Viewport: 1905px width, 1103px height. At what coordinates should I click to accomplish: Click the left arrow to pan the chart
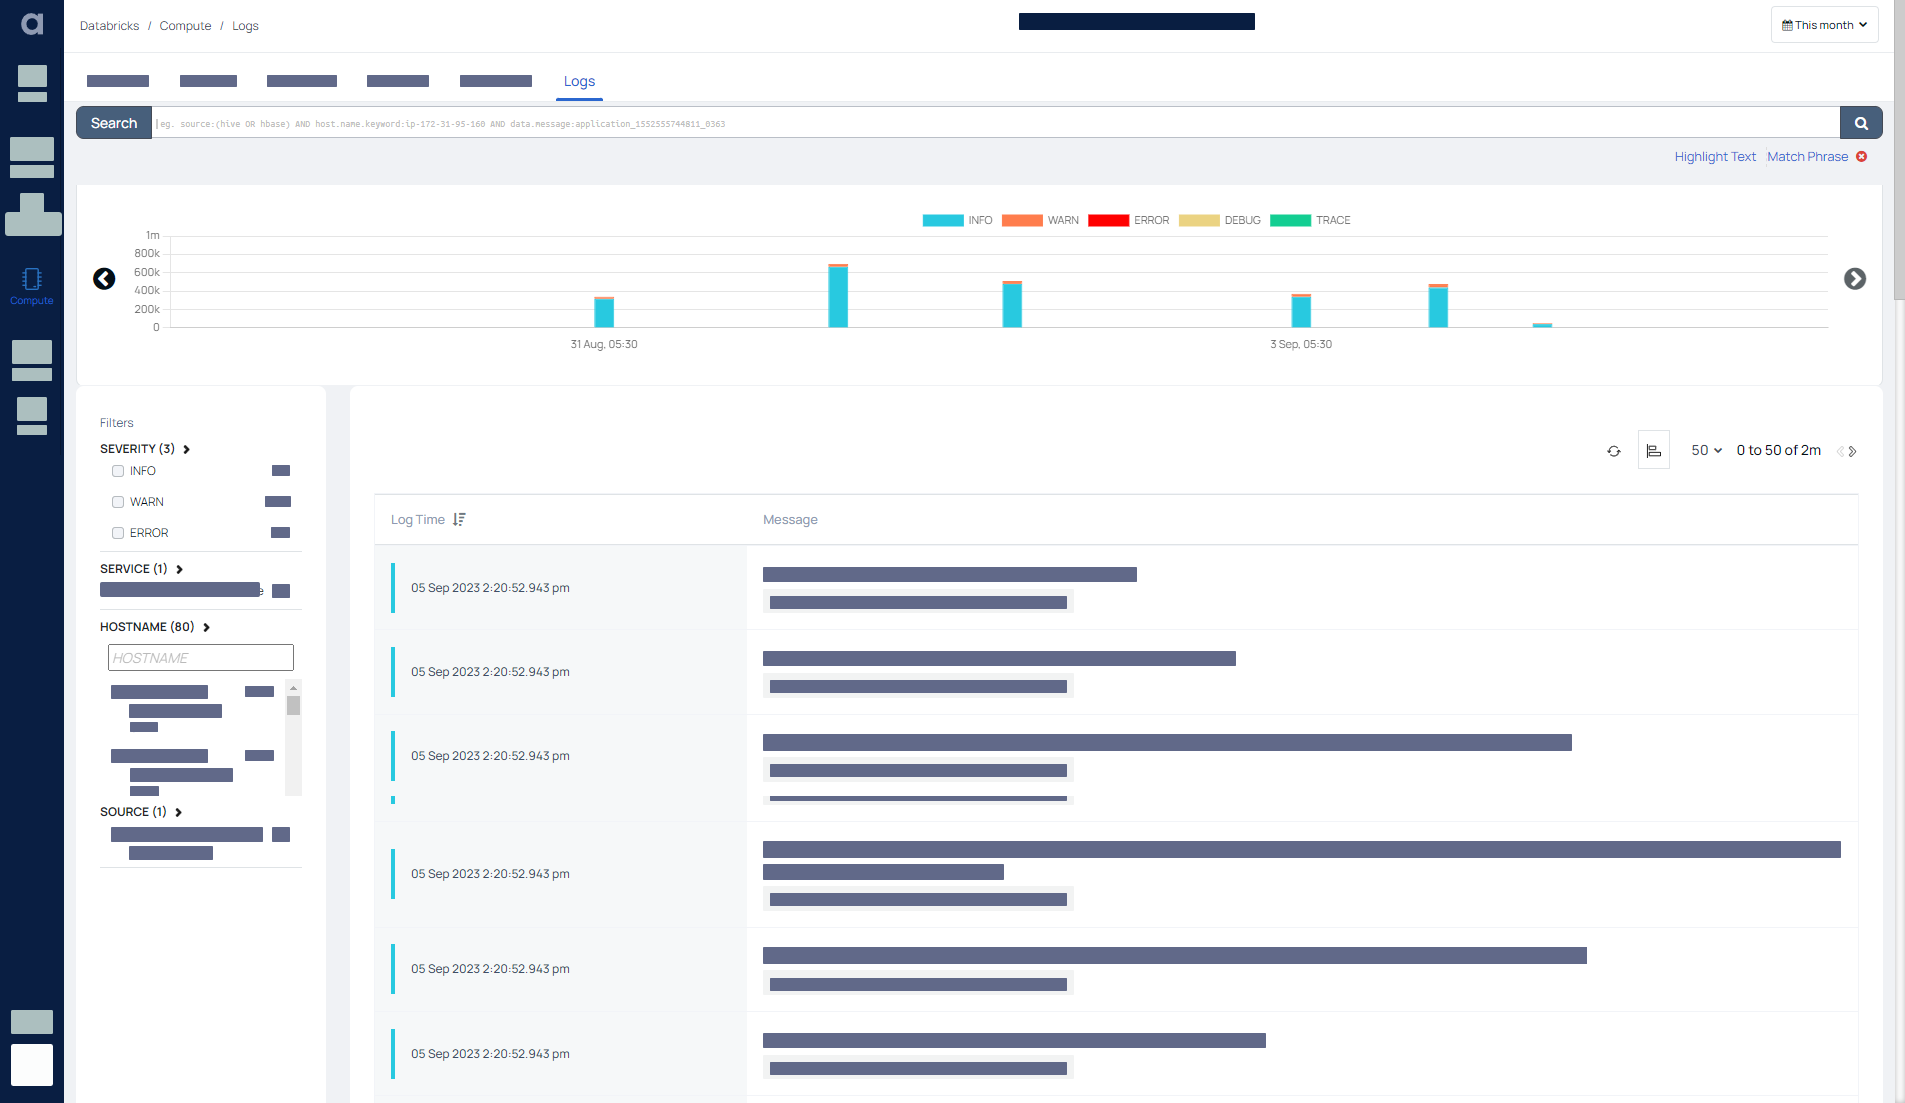pyautogui.click(x=104, y=279)
